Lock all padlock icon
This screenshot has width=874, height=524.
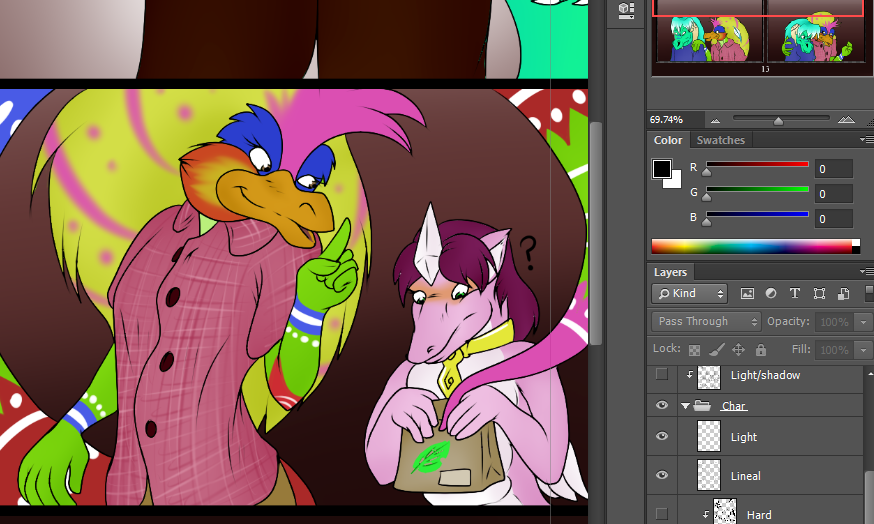point(760,350)
